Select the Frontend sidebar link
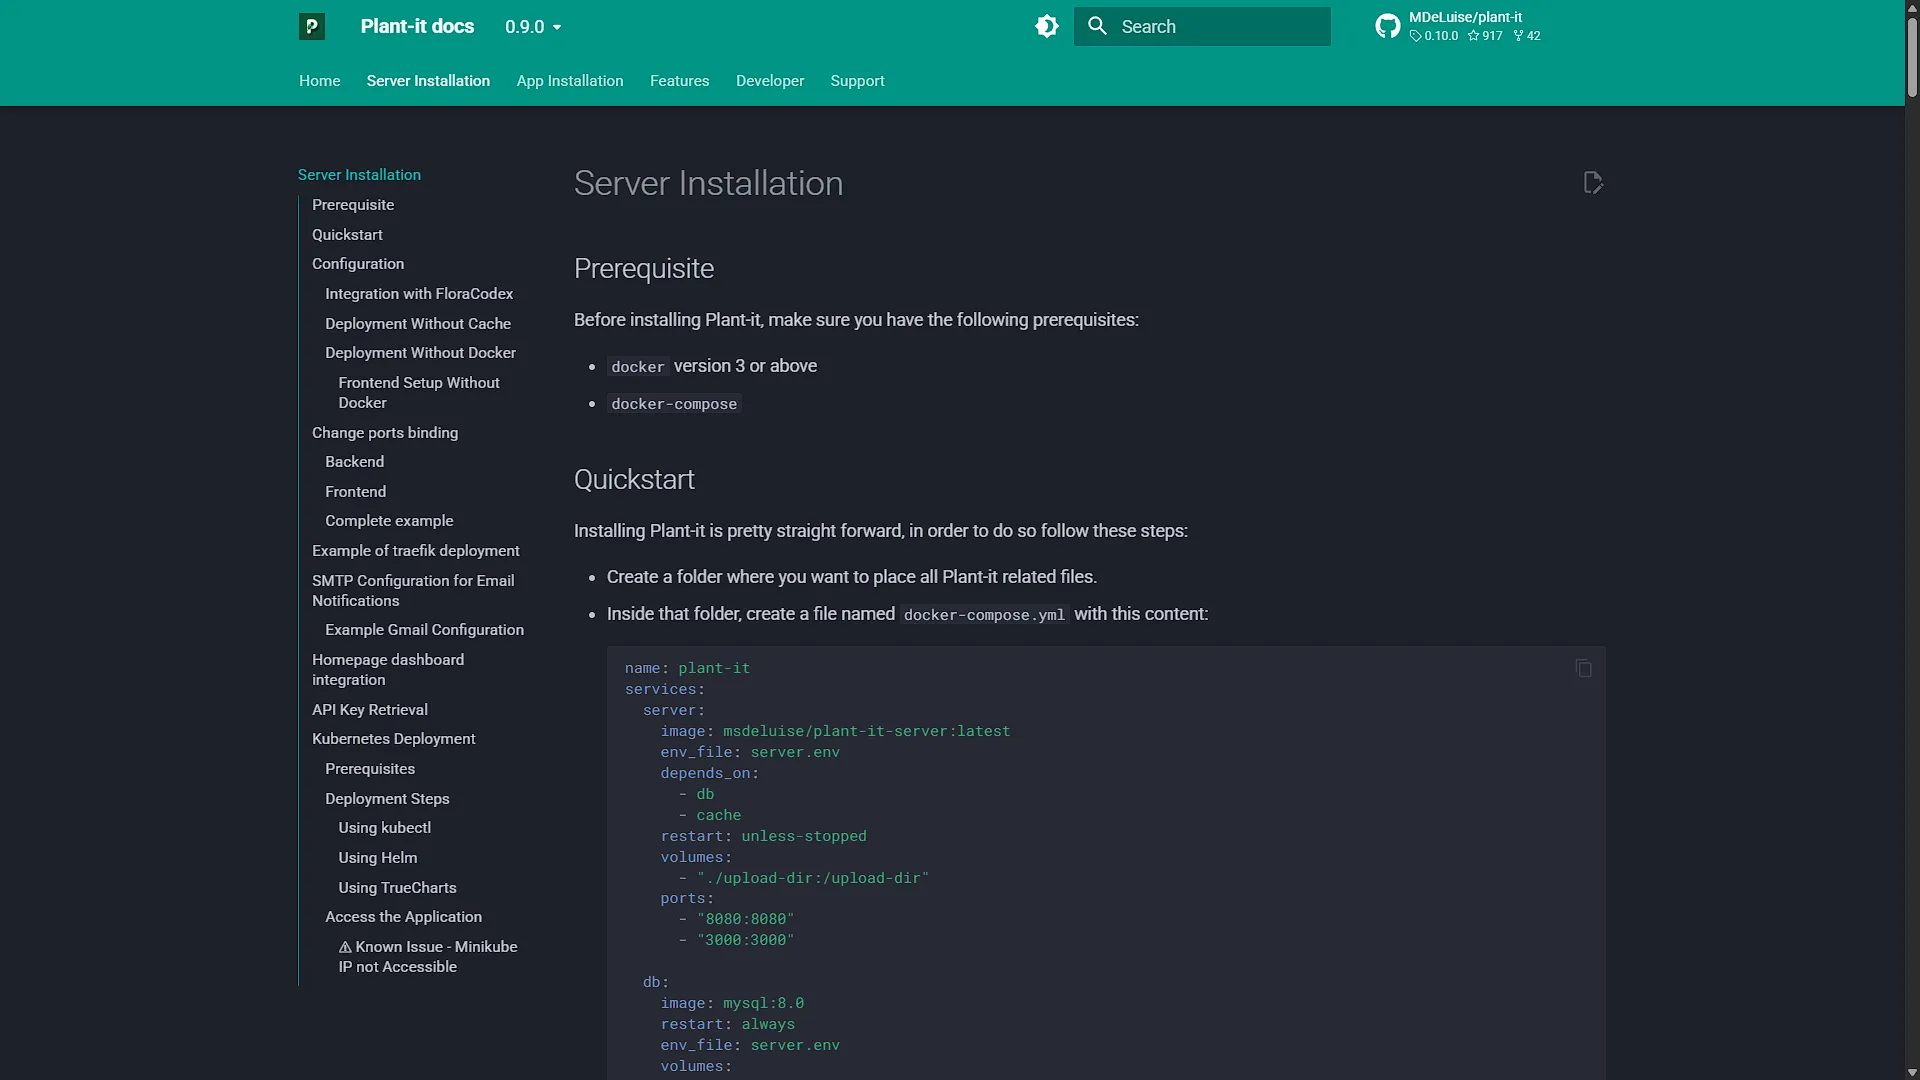The width and height of the screenshot is (1920, 1080). tap(356, 492)
